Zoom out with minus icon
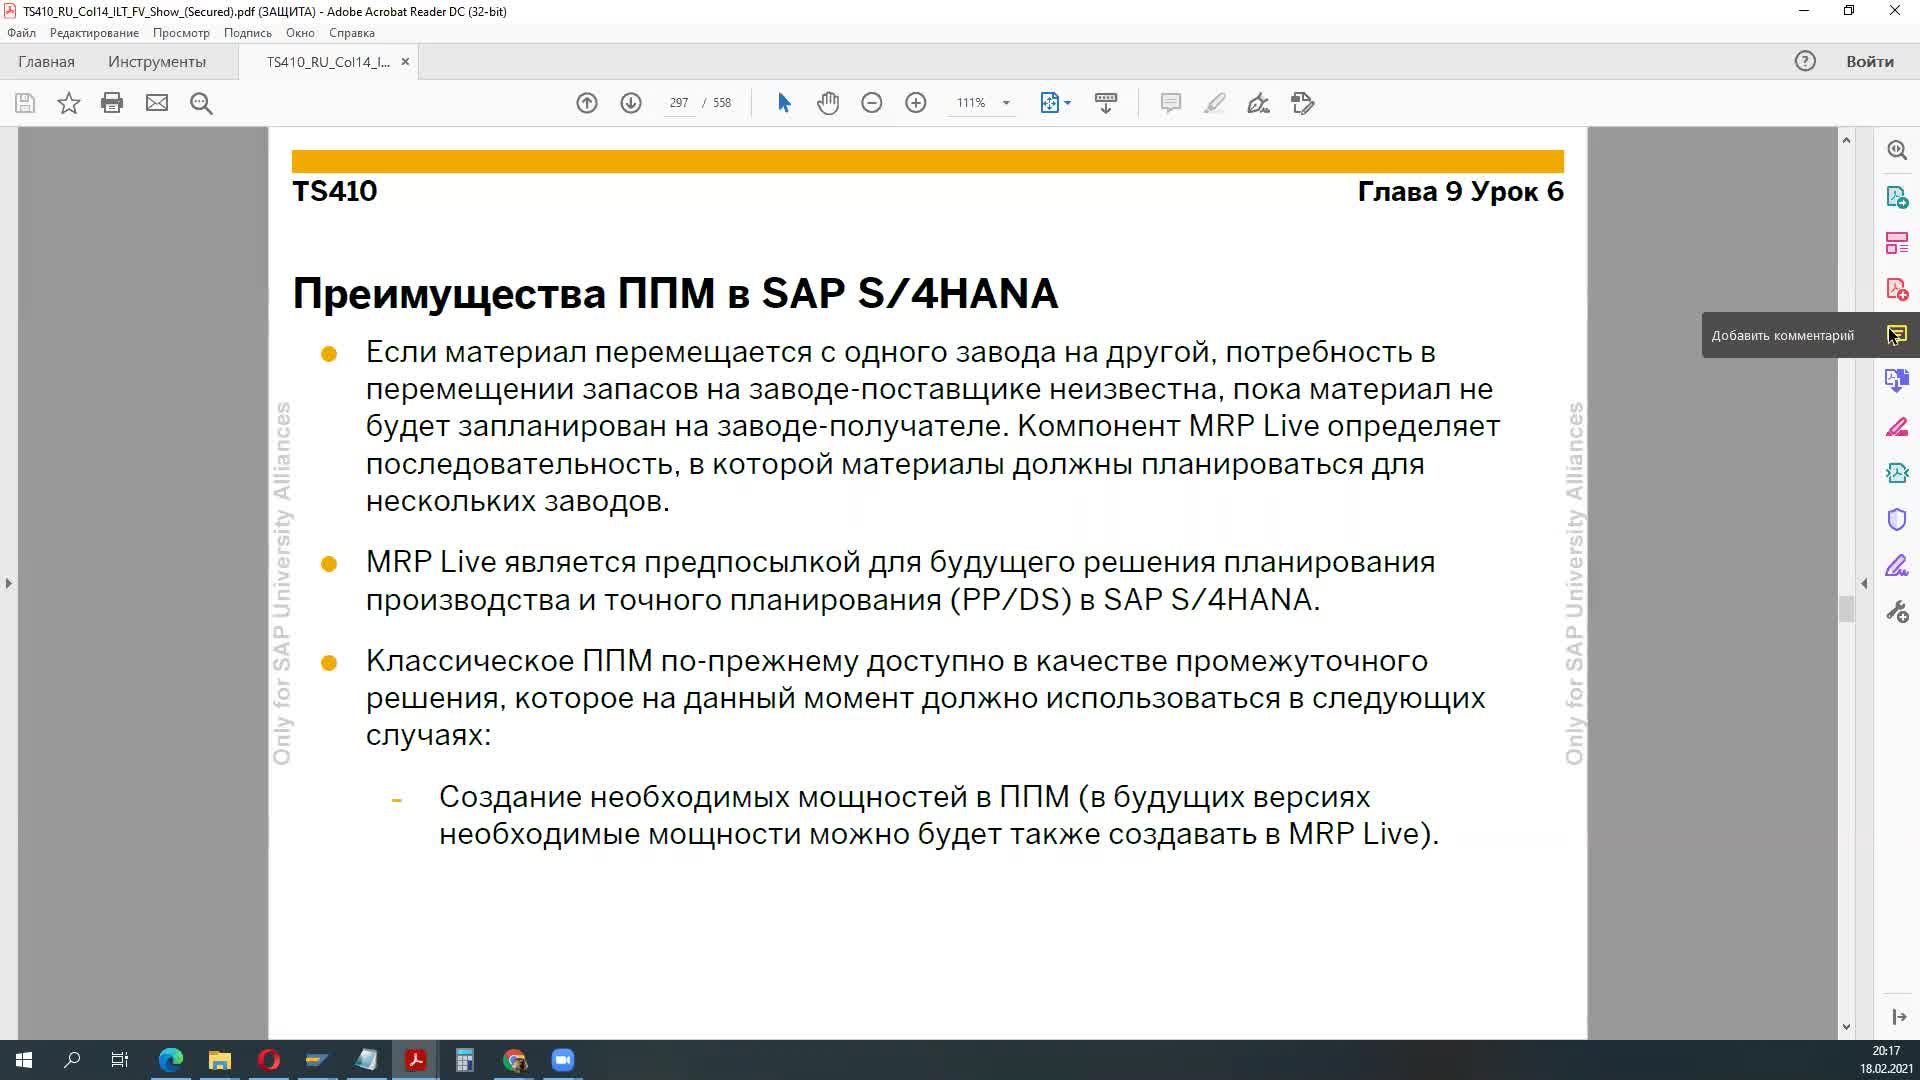1920x1080 pixels. coord(872,103)
